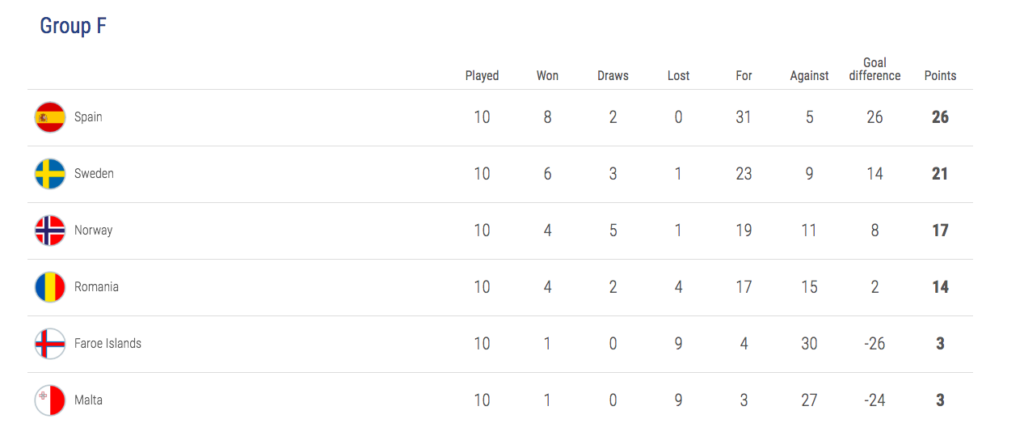Open the Sweden team link

click(x=93, y=174)
